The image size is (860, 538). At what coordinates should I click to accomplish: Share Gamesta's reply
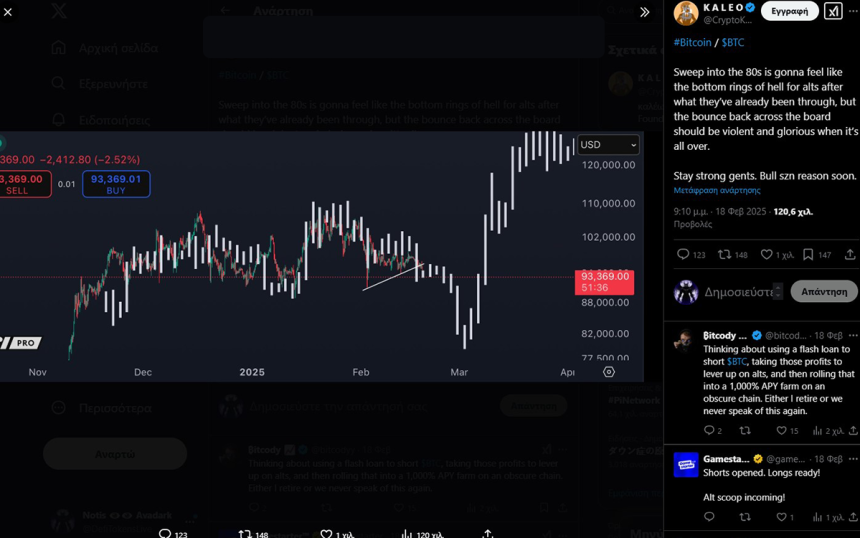click(x=853, y=517)
